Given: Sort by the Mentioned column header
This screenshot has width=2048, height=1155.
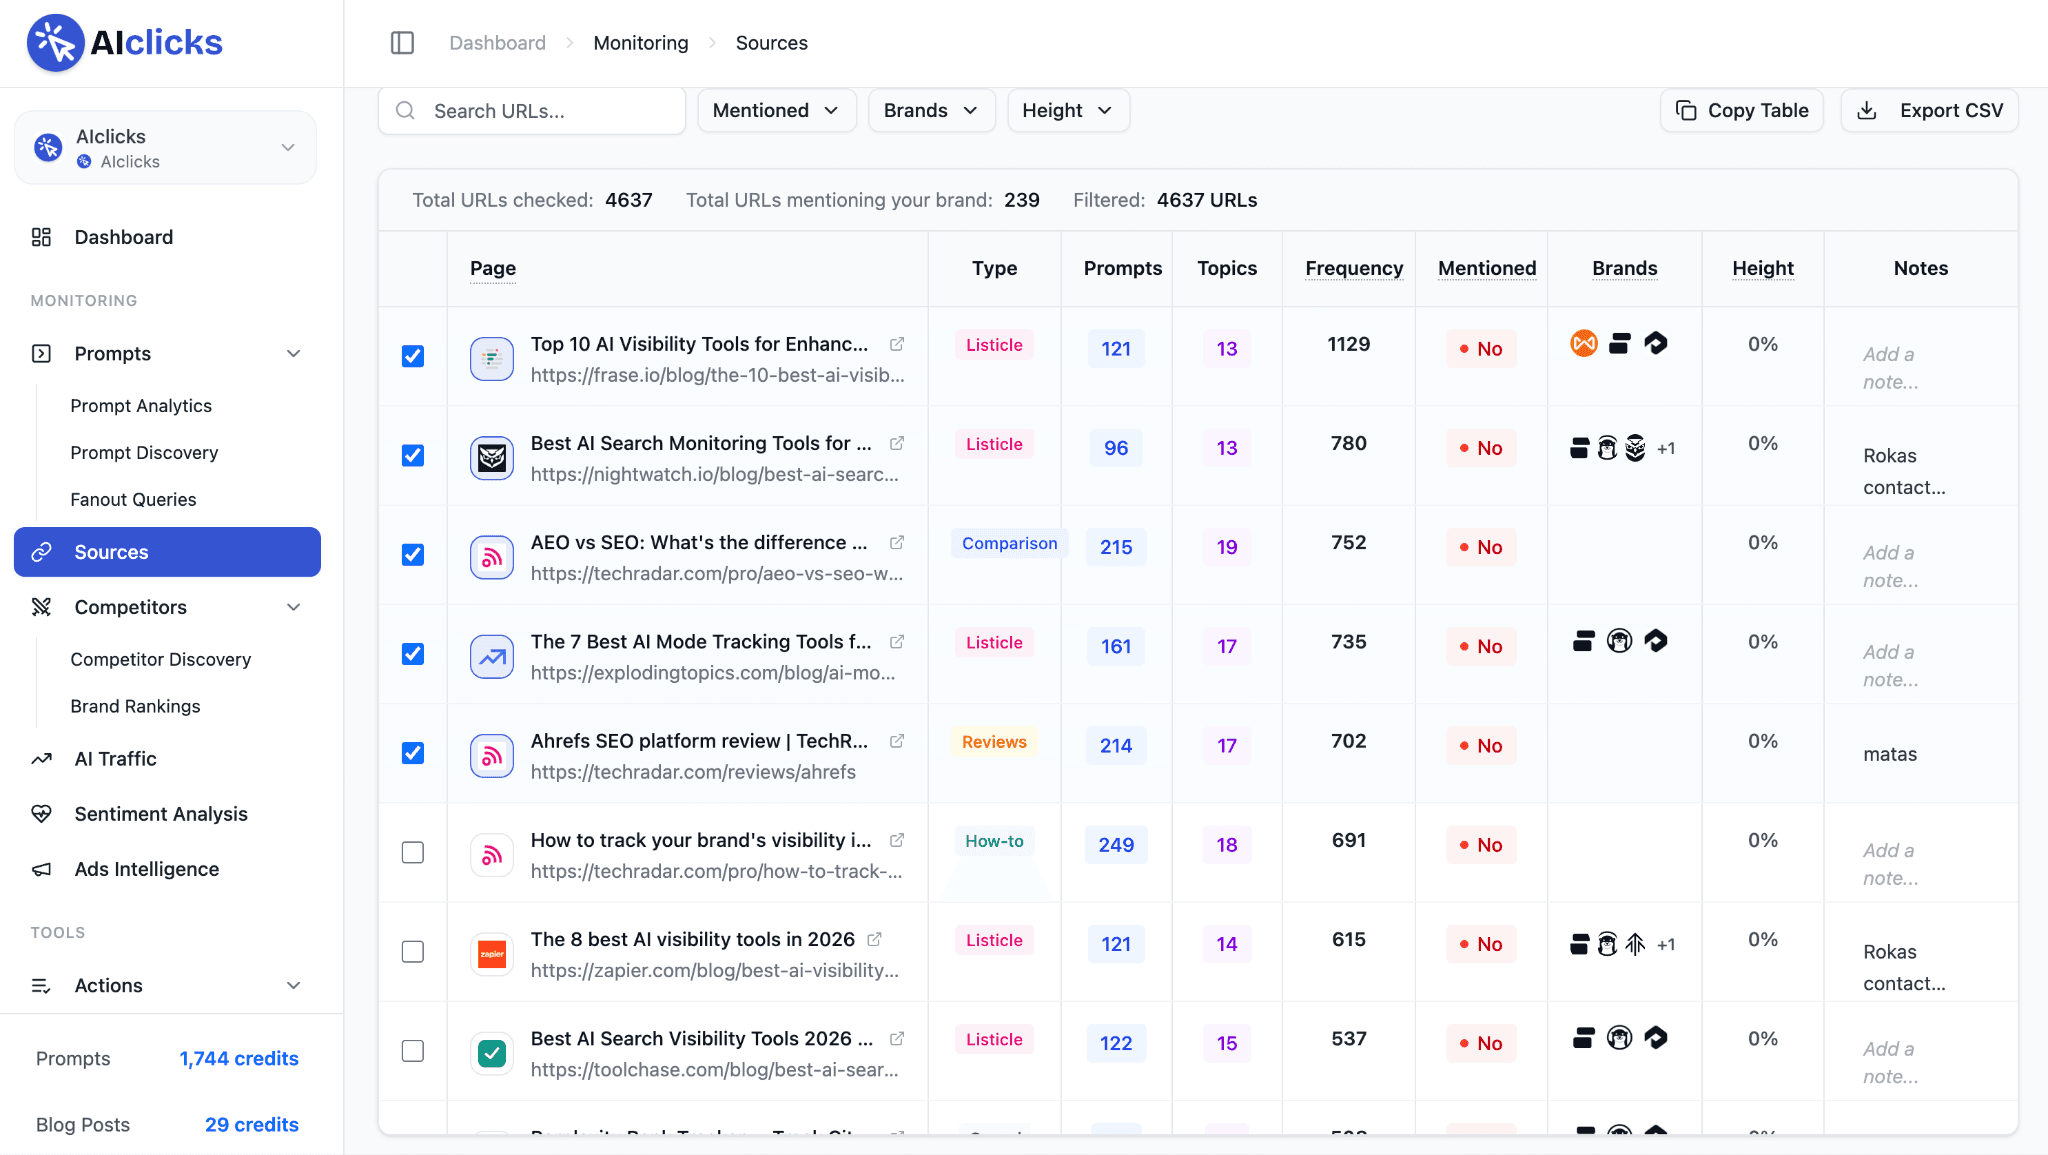Looking at the screenshot, I should pos(1487,268).
